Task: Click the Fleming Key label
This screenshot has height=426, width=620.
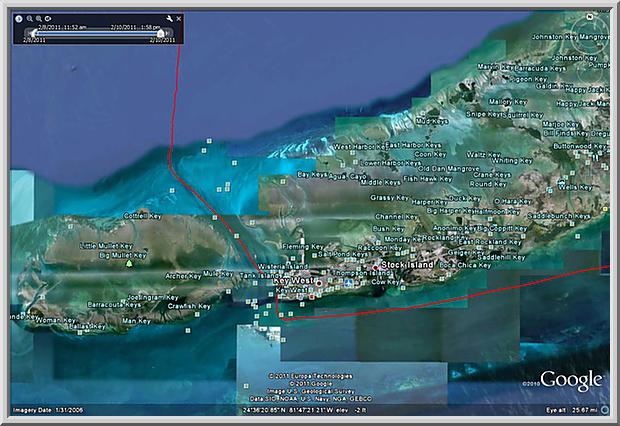Action: pos(301,246)
